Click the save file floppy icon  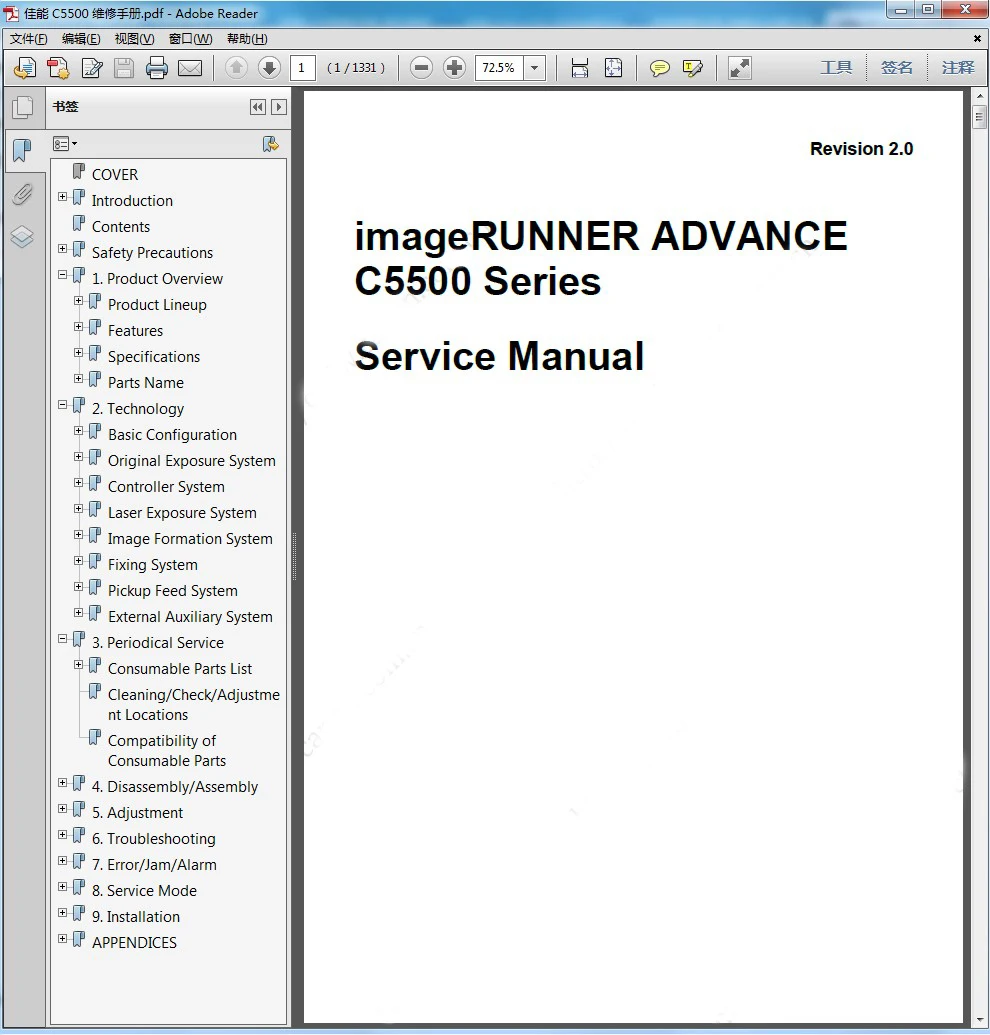point(124,67)
